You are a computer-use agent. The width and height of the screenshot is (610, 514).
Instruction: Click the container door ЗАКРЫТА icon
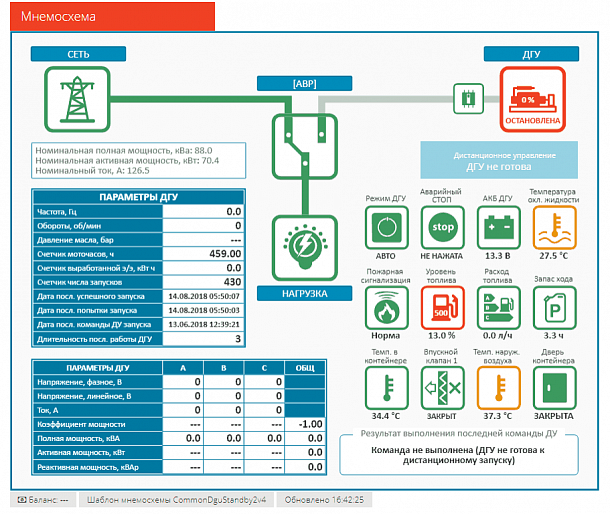554,388
